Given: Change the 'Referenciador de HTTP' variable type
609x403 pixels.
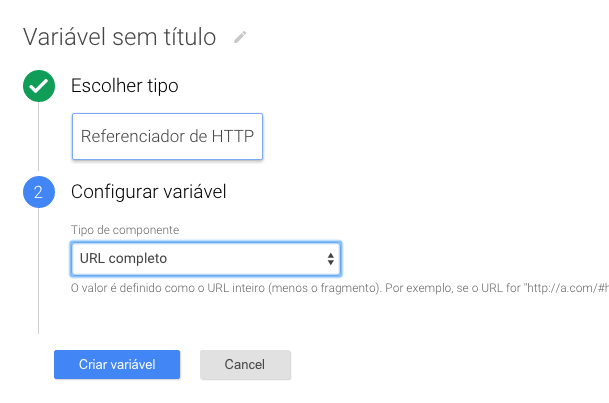Looking at the screenshot, I should (167, 137).
